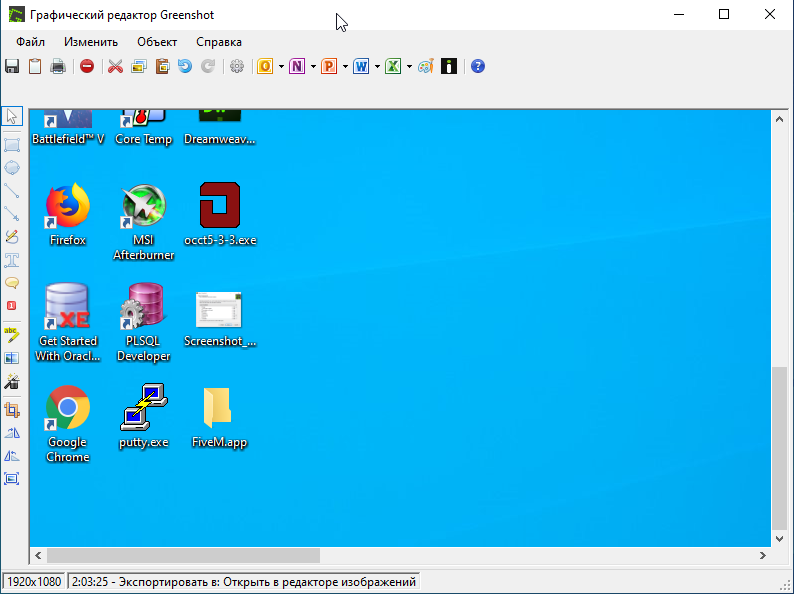Click the vertical scrollbar down arrow
This screenshot has width=794, height=594.
point(779,539)
